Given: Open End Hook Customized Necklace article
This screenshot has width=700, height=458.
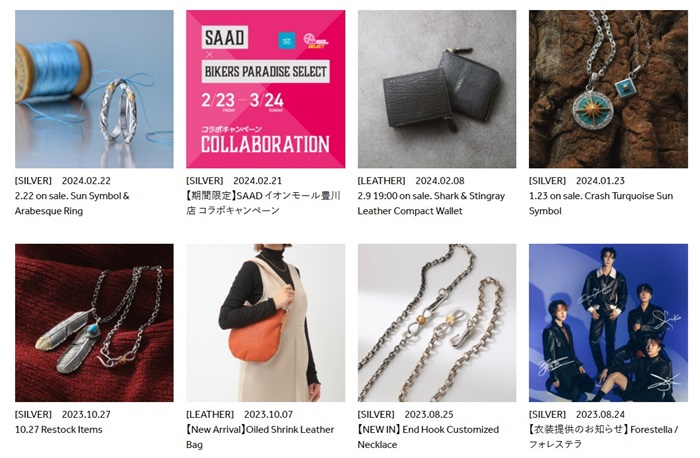Looking at the screenshot, I should 428,437.
